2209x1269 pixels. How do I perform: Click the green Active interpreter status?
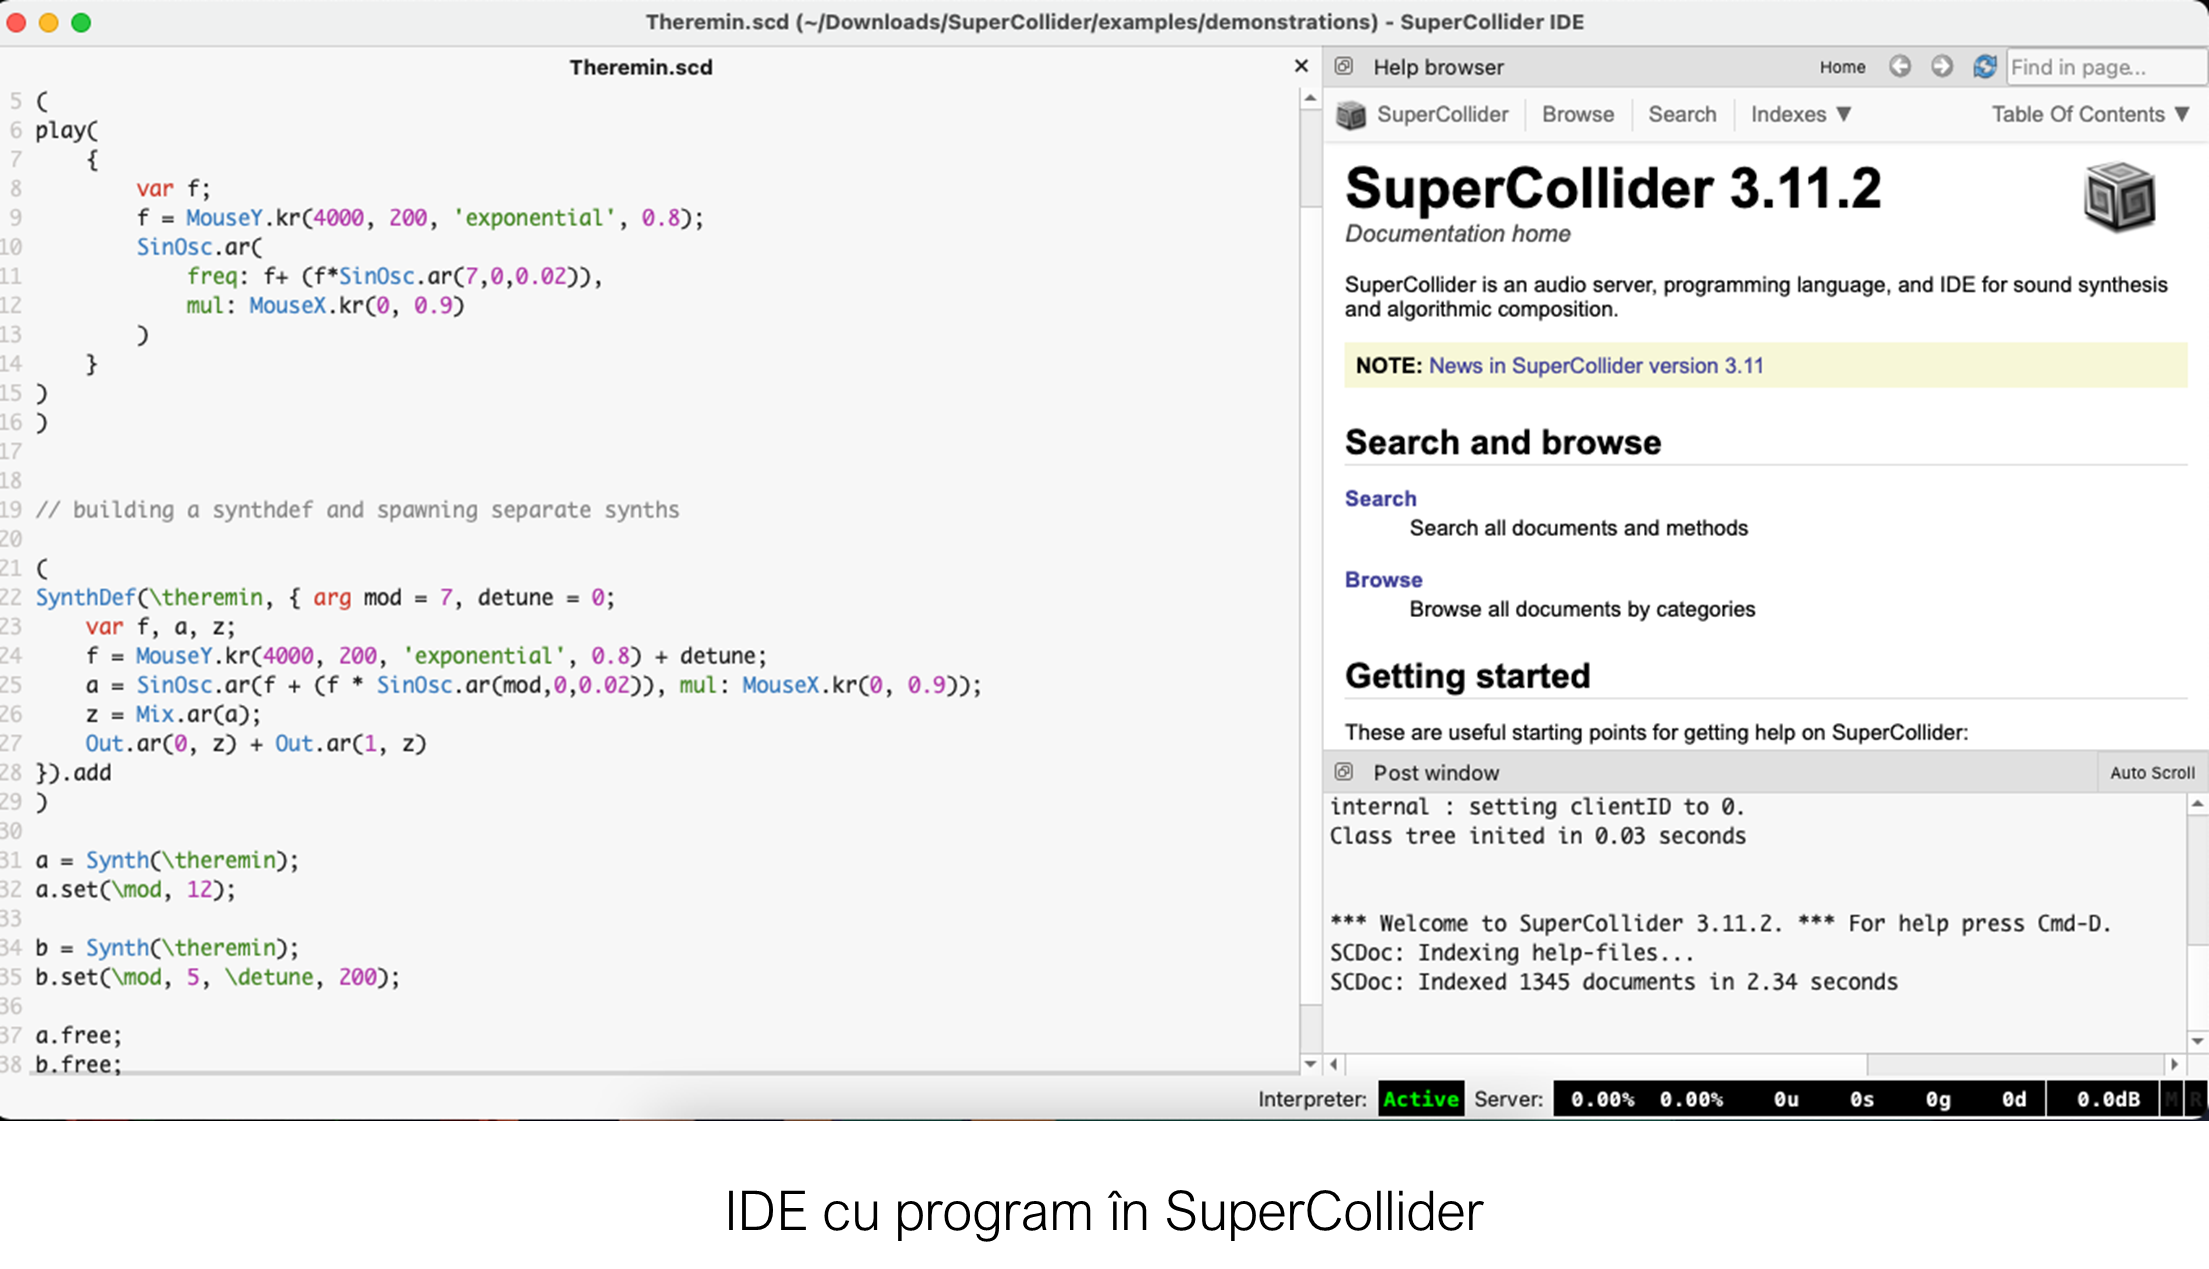pyautogui.click(x=1420, y=1100)
